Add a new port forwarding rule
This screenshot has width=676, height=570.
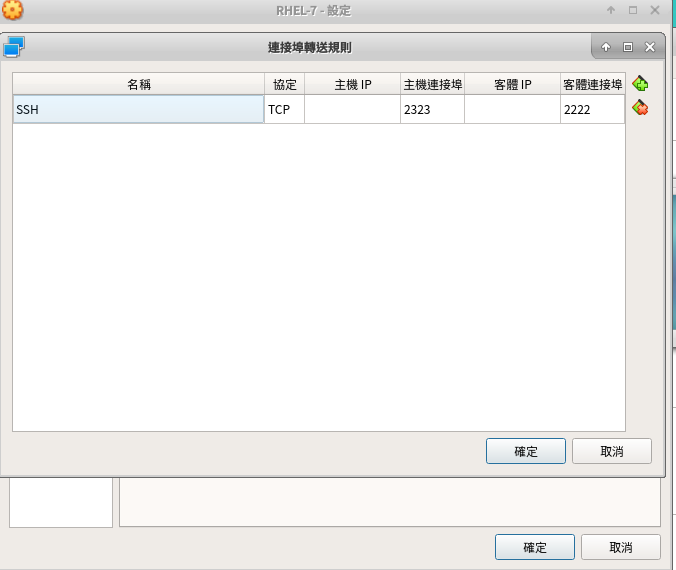(x=640, y=84)
